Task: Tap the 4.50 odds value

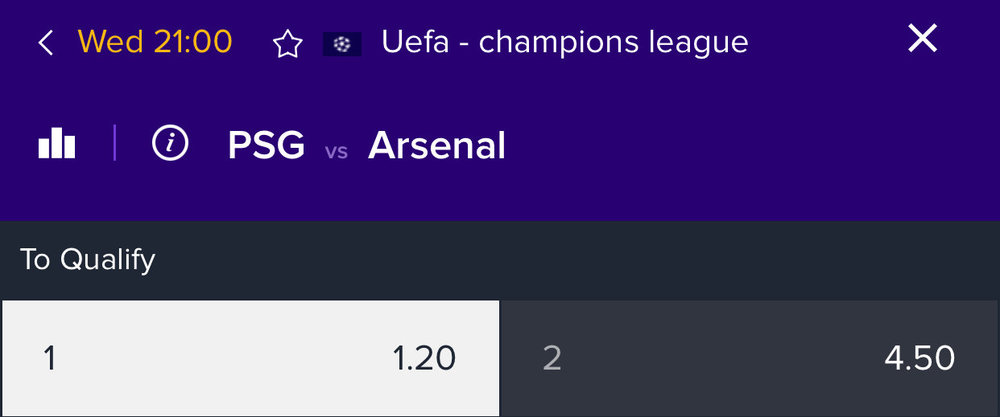Action: [x=920, y=358]
